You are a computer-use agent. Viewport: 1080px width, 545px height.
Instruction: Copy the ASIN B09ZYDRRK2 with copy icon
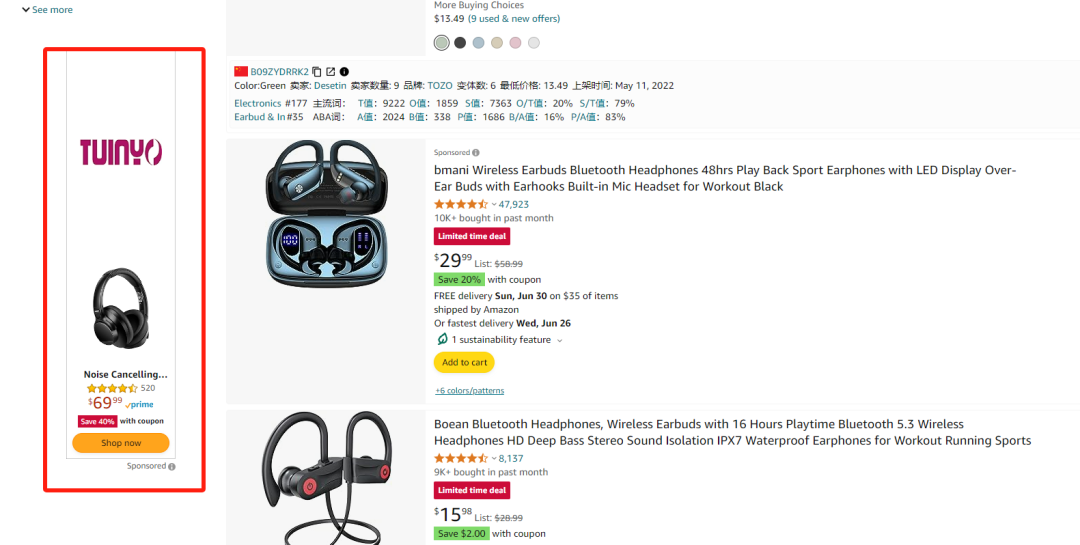[317, 72]
